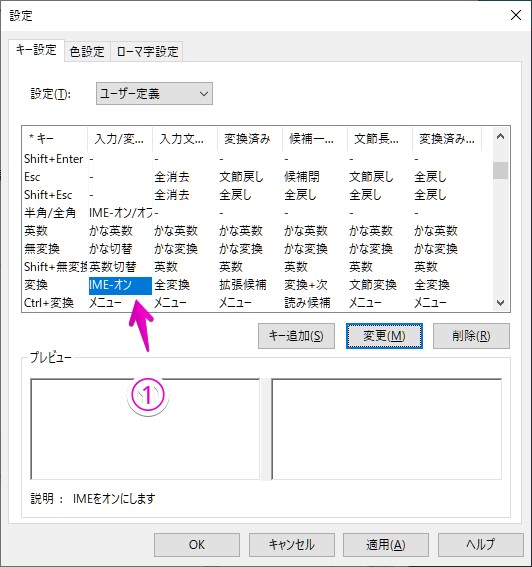
Task: Click the 変換済み column header
Action: 250,138
